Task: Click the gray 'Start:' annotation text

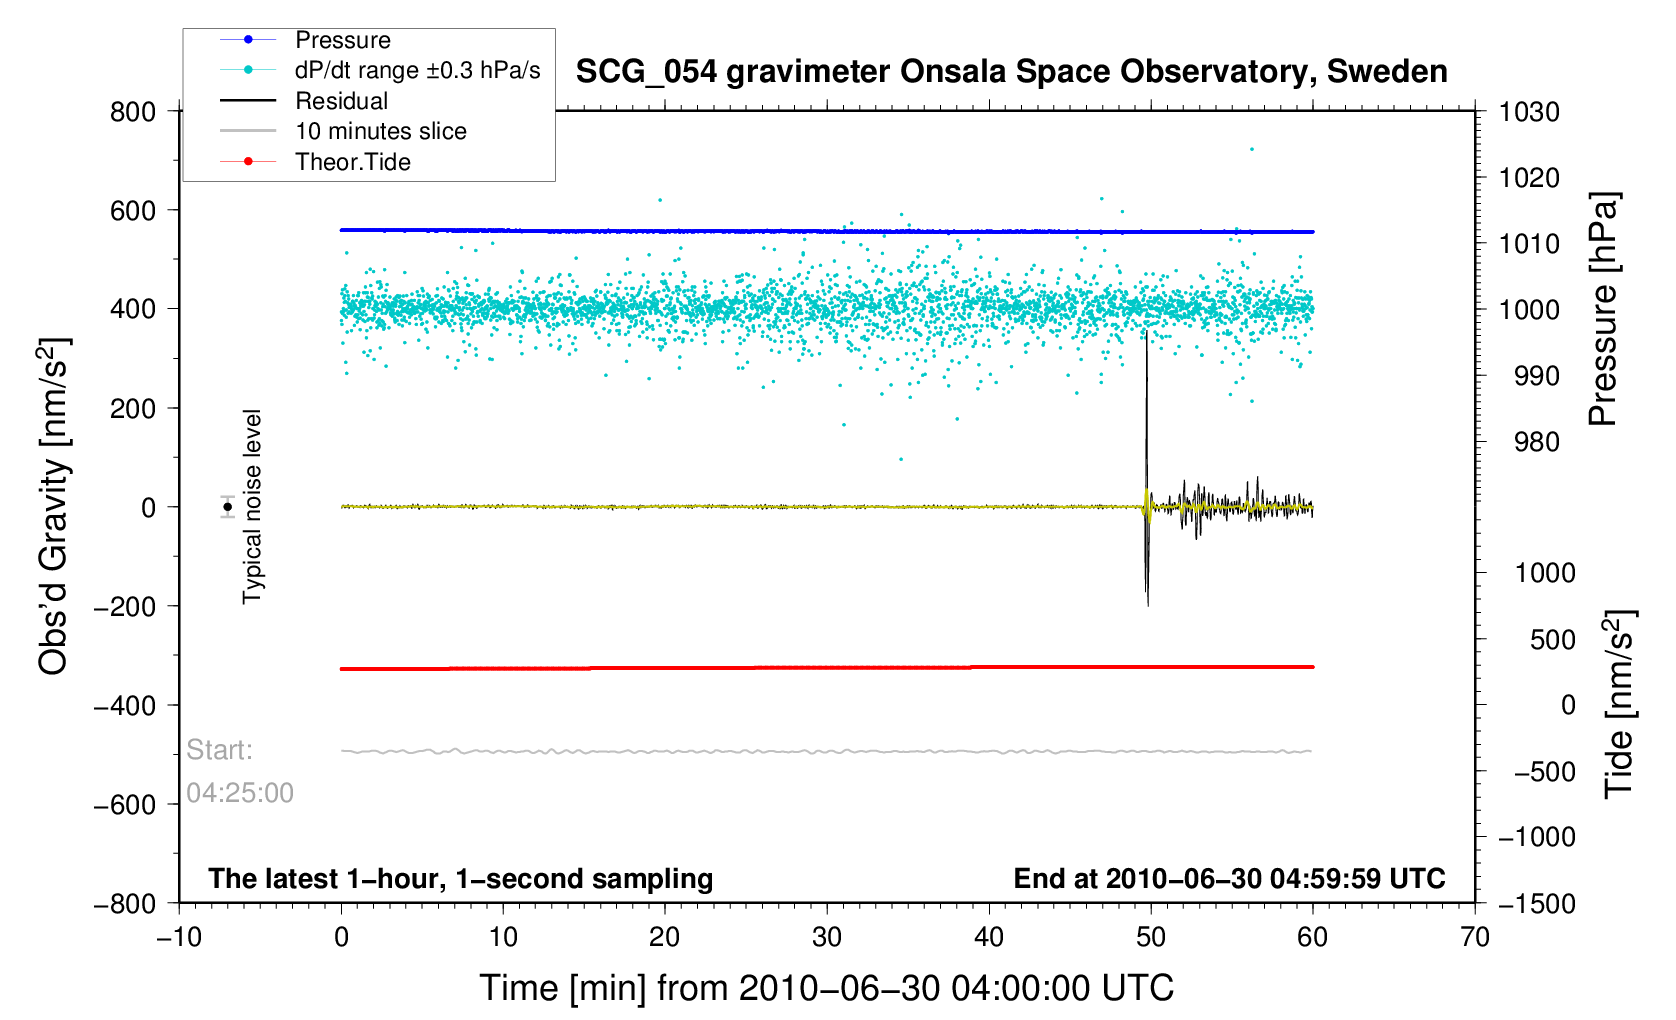Action: (220, 750)
